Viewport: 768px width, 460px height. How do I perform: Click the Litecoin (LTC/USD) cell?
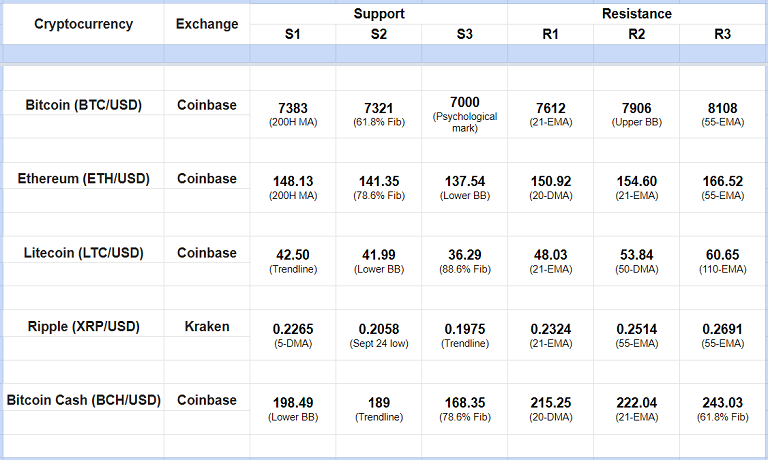83,253
